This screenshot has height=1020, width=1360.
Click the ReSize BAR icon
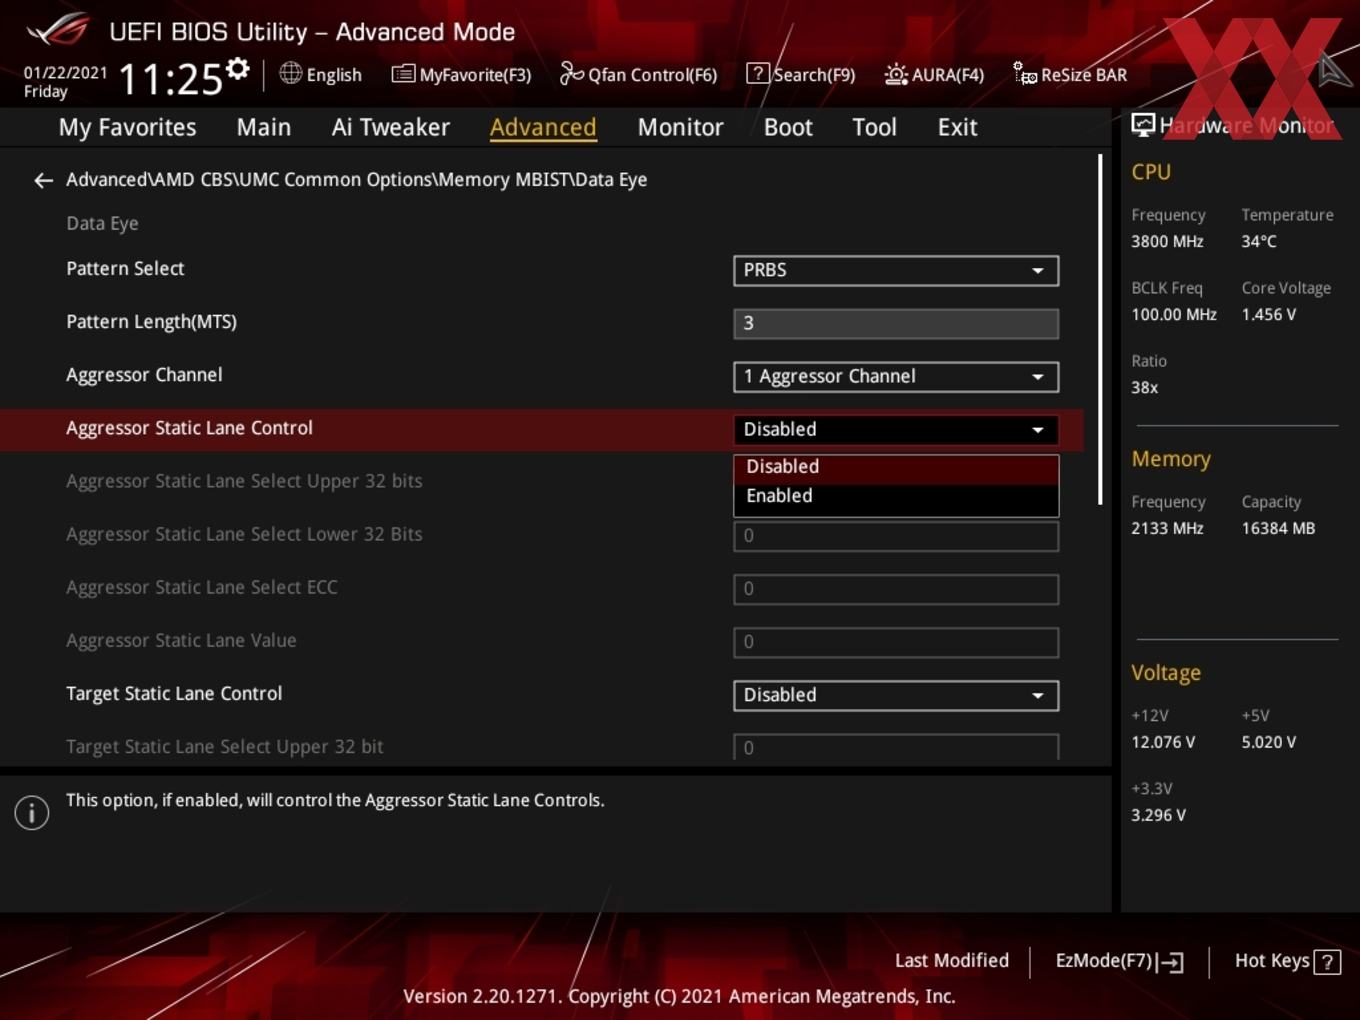[1025, 74]
